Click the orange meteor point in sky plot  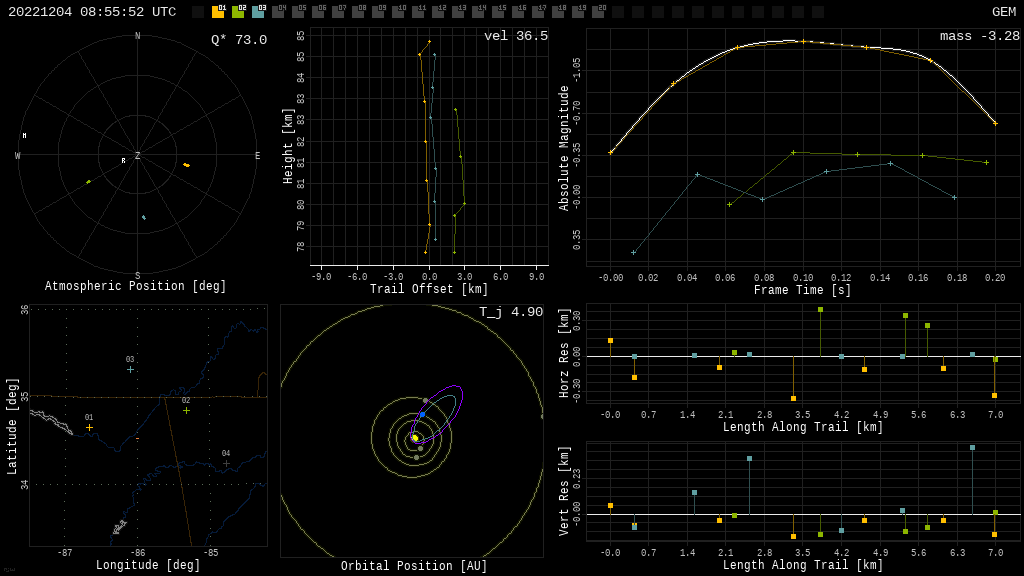186,165
